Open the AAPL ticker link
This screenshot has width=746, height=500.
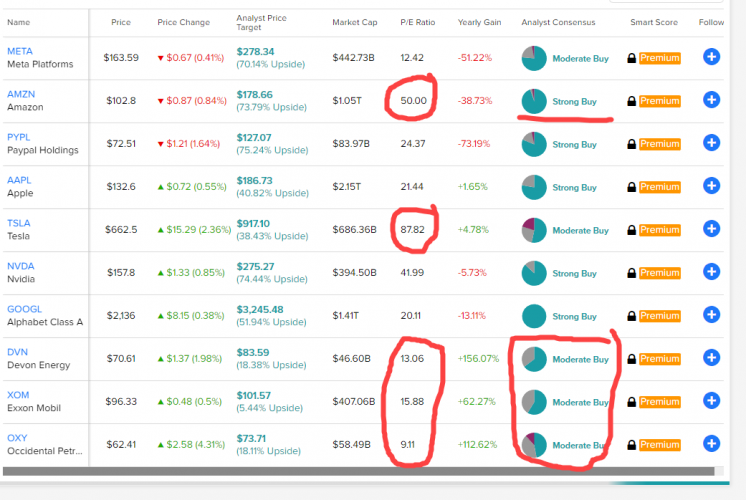(x=19, y=180)
